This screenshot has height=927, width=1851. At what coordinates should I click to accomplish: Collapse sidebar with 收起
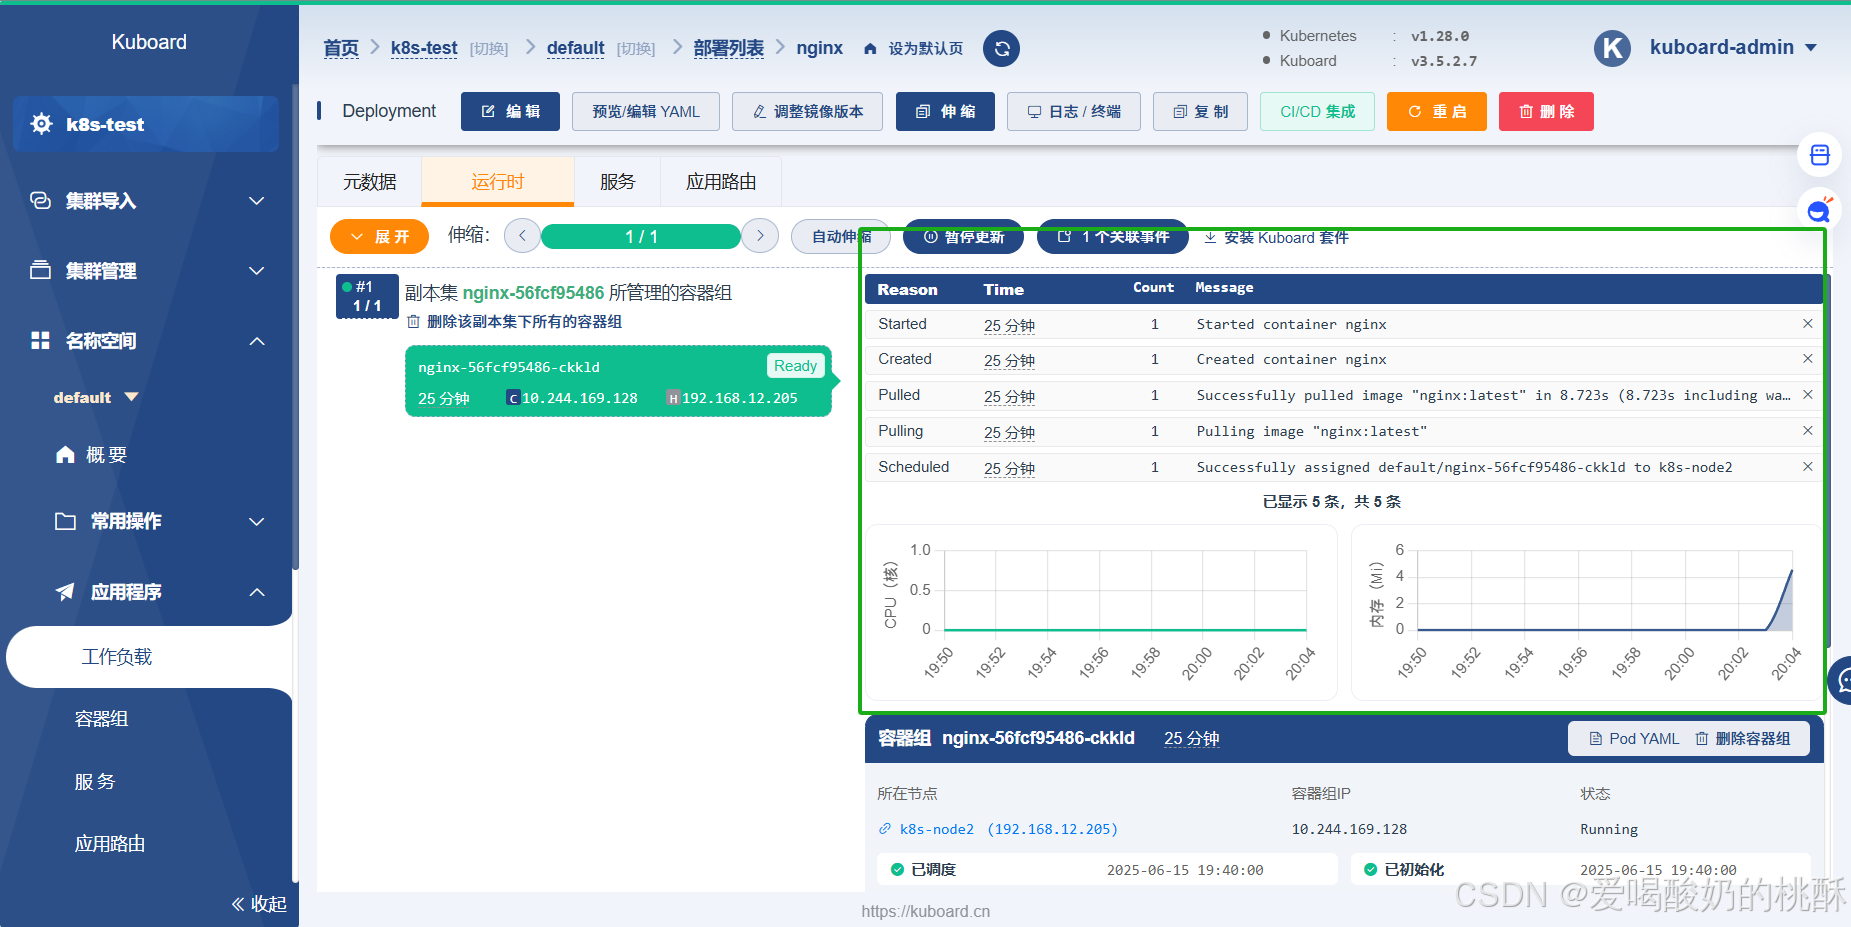tap(259, 904)
